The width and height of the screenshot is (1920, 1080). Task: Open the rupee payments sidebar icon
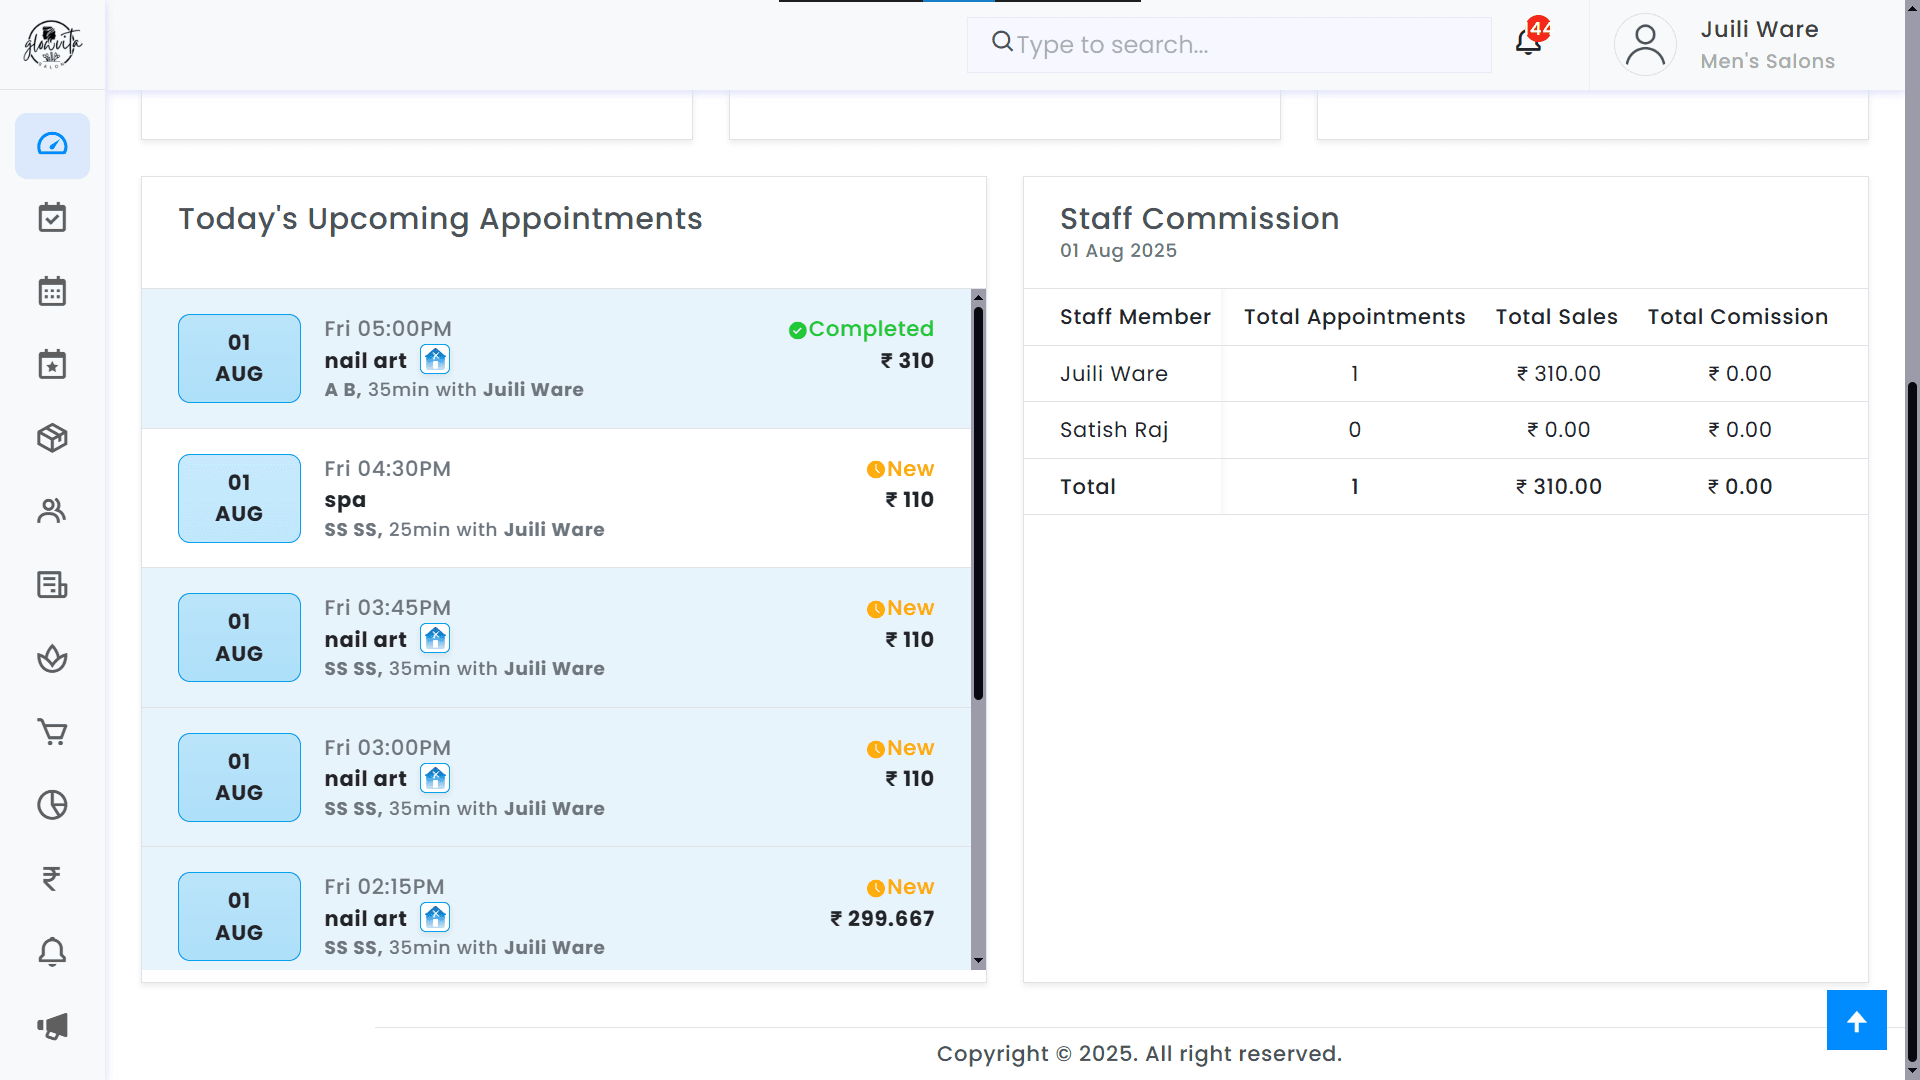[x=52, y=878]
